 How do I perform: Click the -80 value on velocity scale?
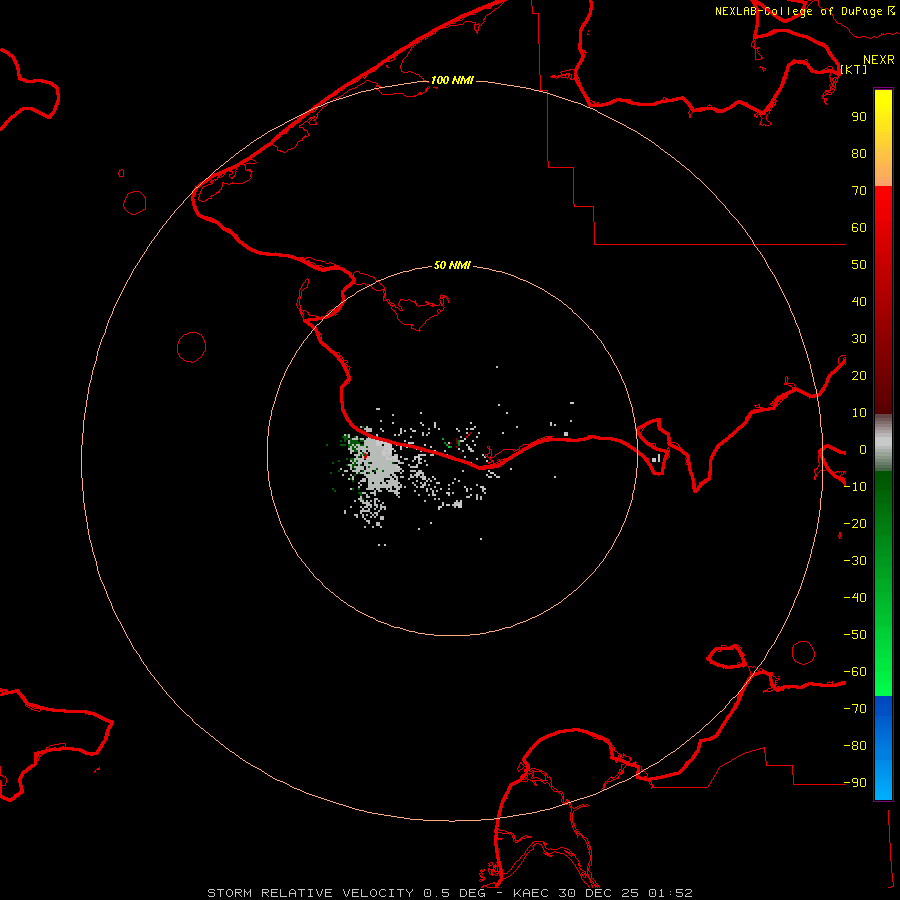[x=855, y=746]
